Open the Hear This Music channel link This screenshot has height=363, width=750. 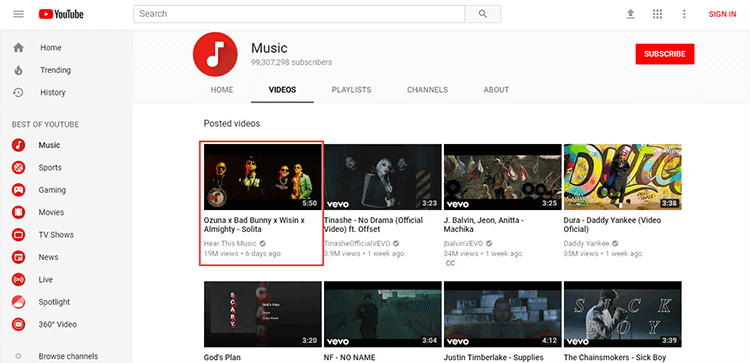[230, 243]
